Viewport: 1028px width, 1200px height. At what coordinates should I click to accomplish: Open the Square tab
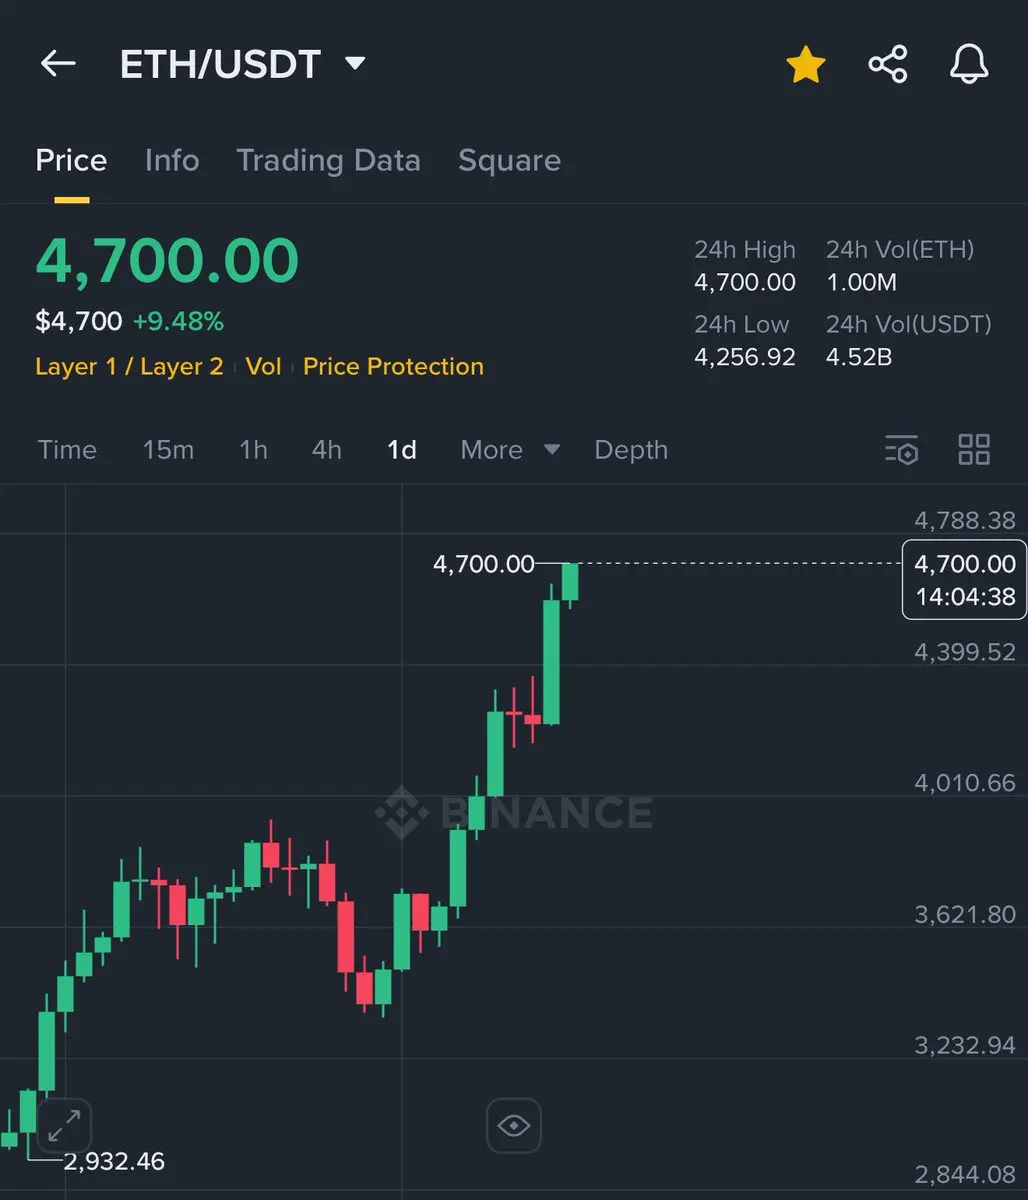coord(509,160)
